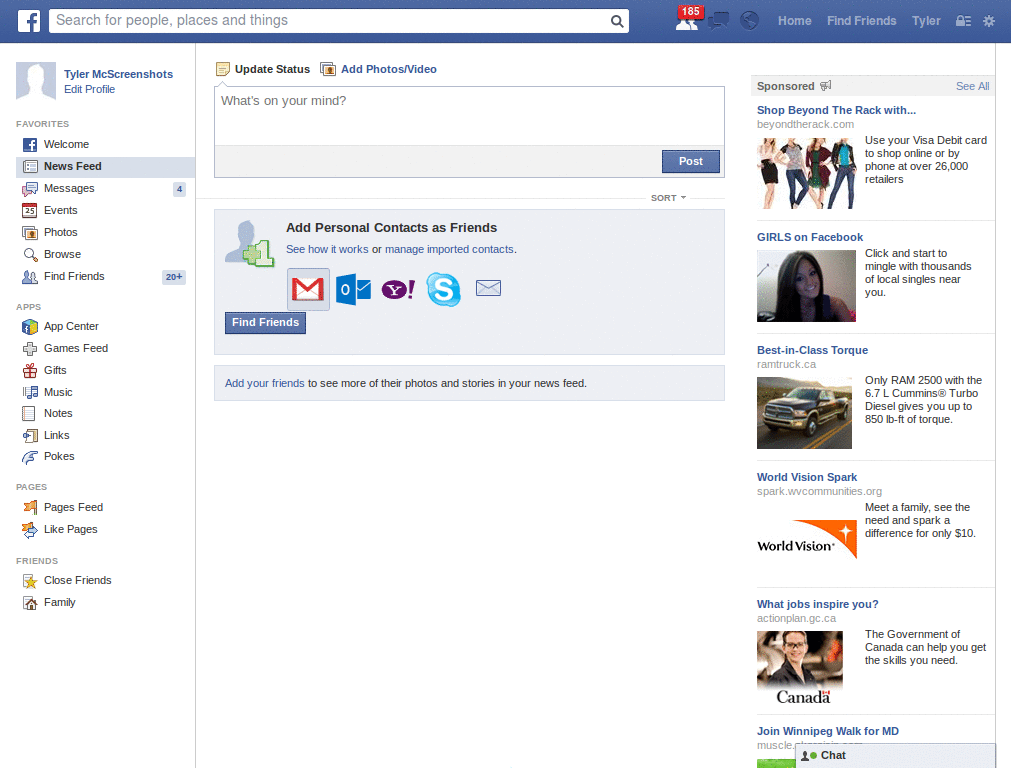1024x768 pixels.
Task: Open Shop Beyond The Rack ad link
Action: (836, 110)
